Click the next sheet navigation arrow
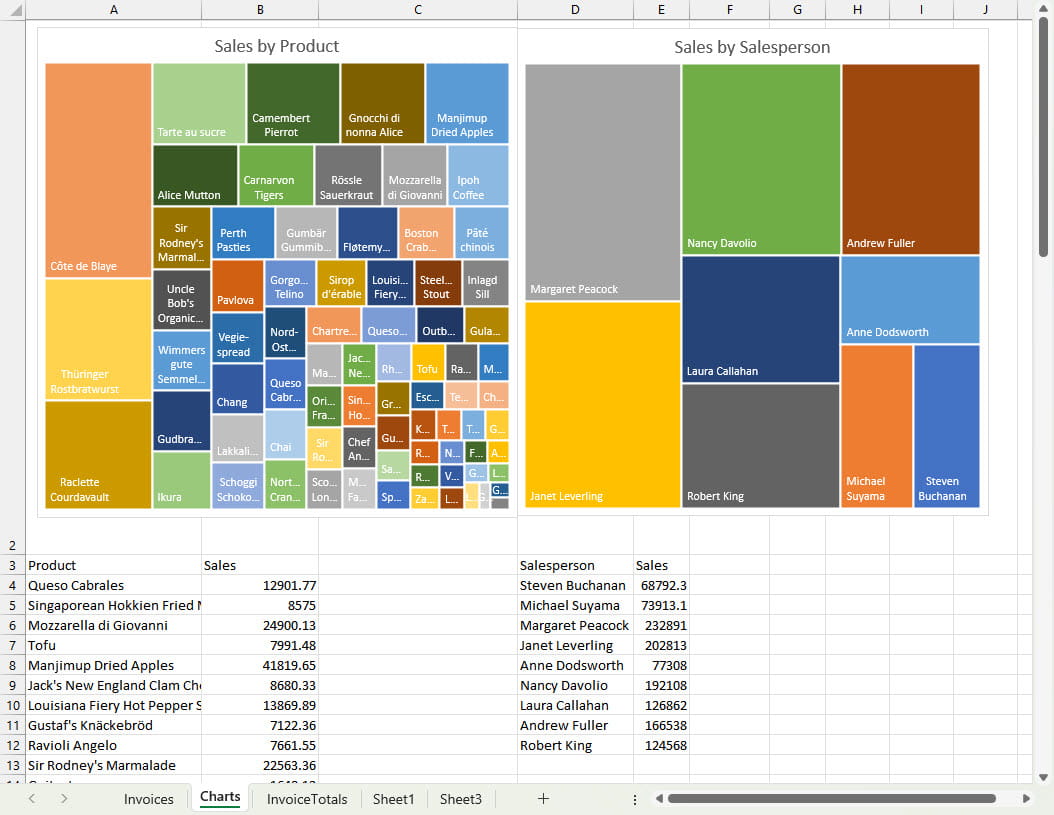Viewport: 1054px width, 815px height. [x=64, y=799]
